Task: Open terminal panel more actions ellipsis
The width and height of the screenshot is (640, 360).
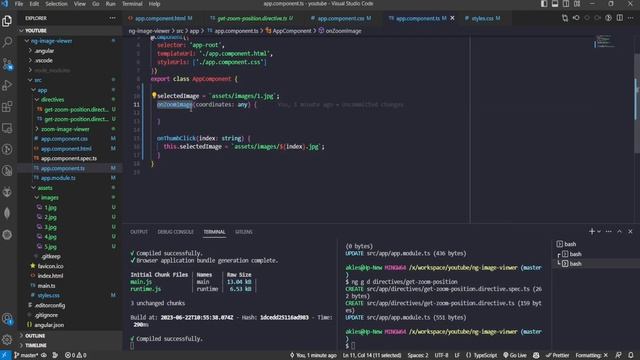Action: pos(609,231)
